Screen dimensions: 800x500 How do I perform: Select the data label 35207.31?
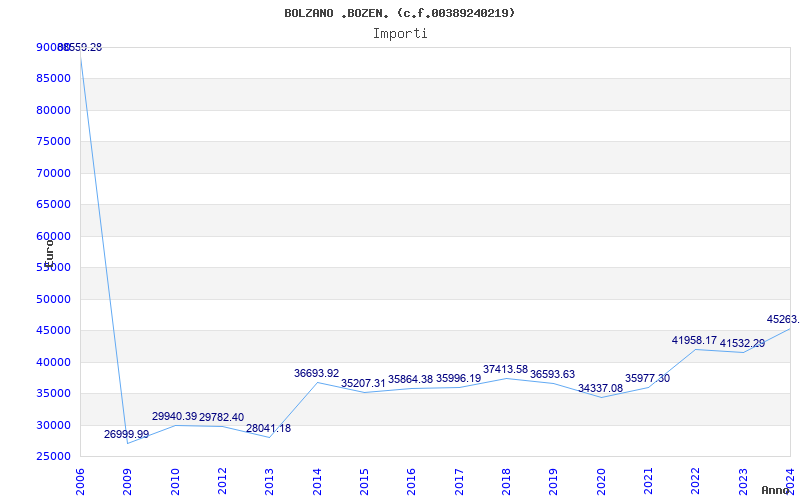point(363,383)
